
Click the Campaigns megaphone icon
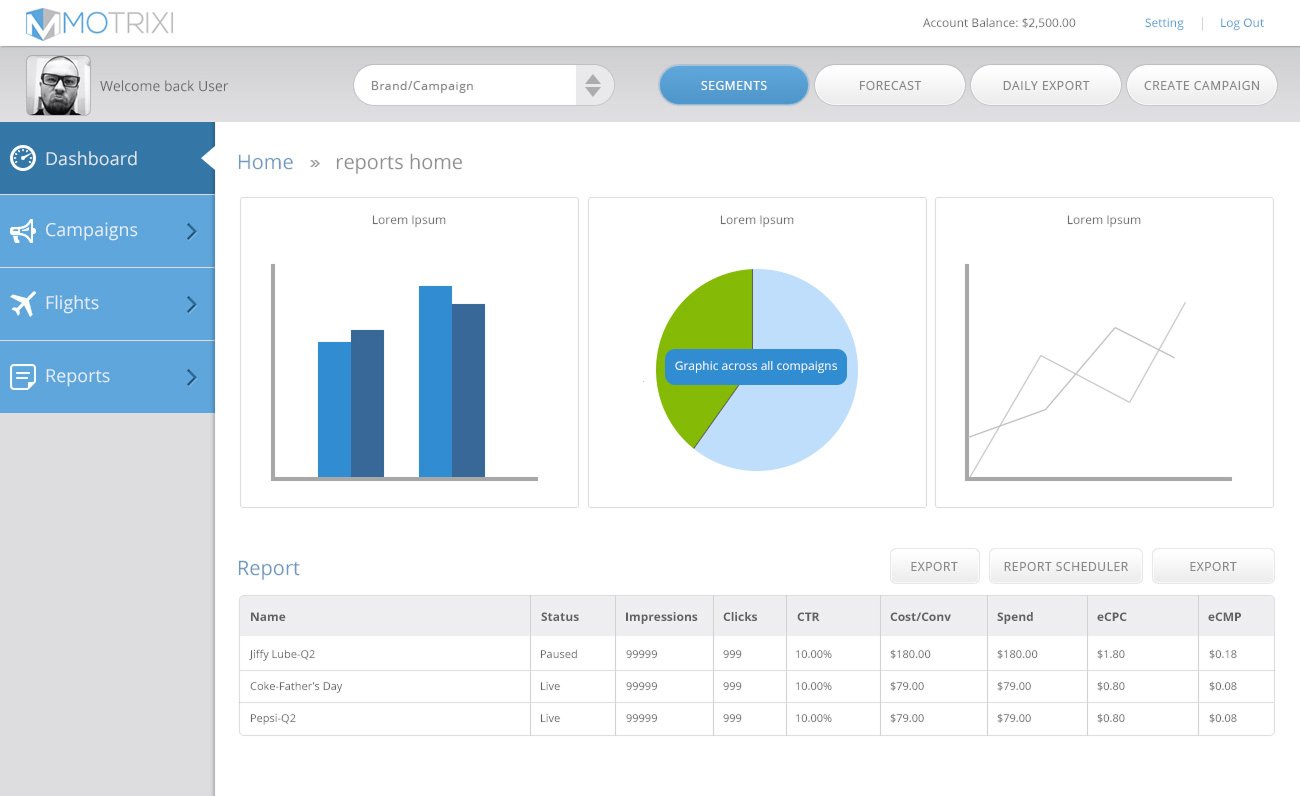(23, 231)
